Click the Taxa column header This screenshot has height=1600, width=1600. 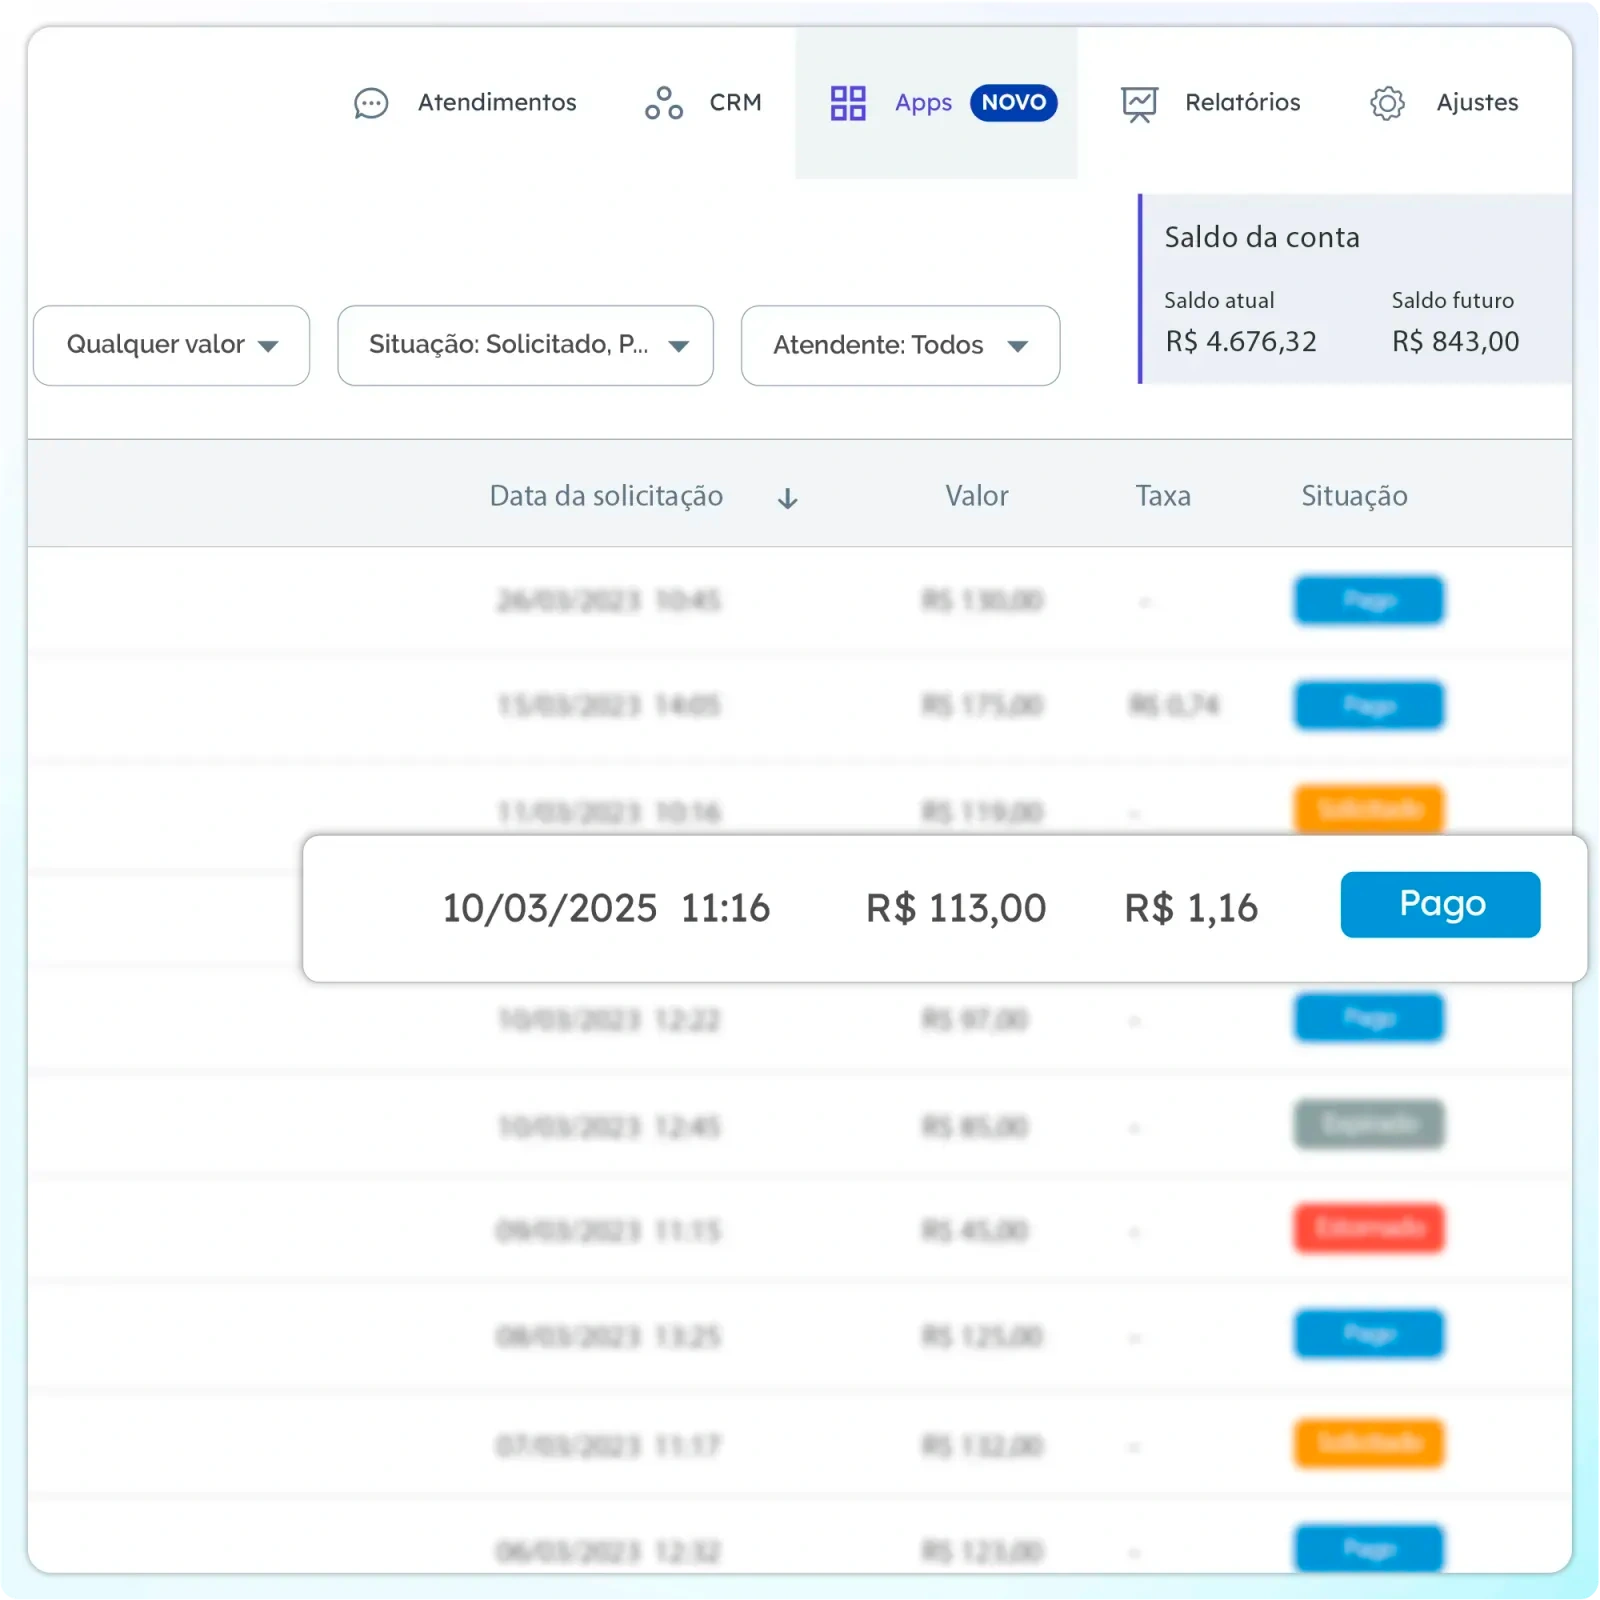point(1163,496)
